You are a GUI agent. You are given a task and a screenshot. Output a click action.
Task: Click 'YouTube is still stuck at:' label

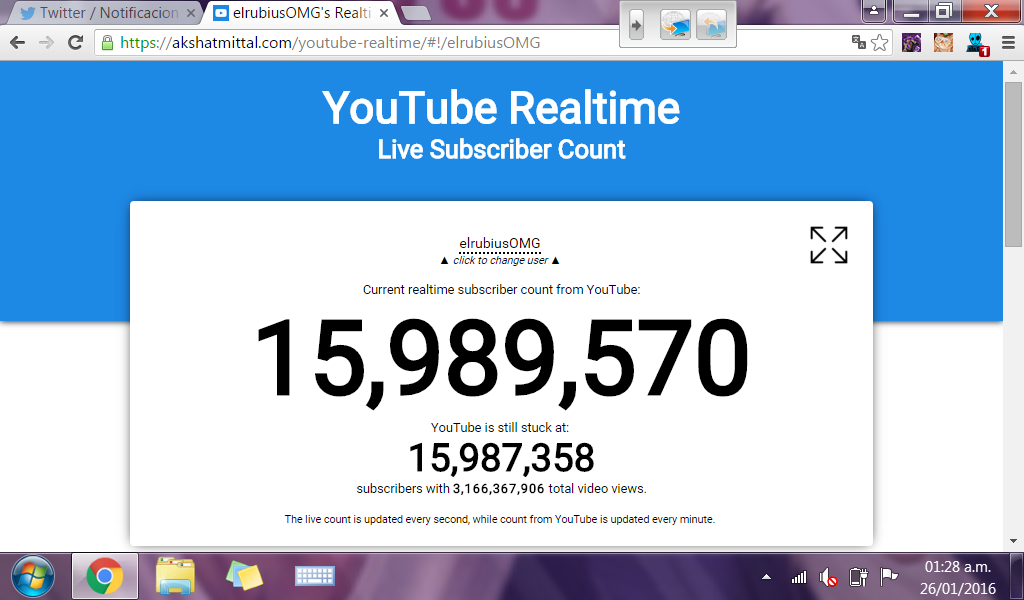click(x=500, y=428)
